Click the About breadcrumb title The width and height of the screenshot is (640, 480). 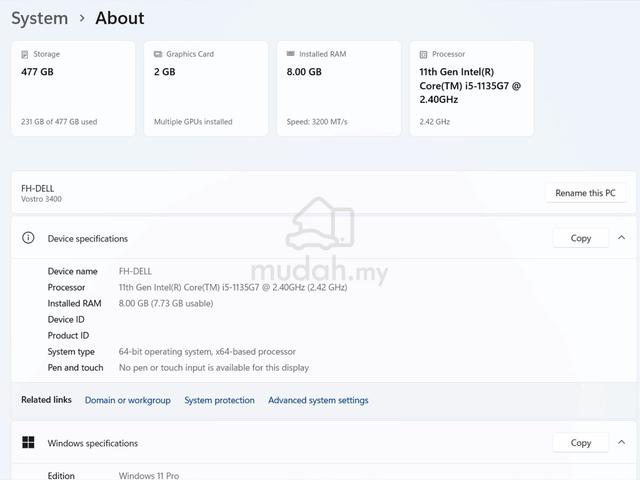tap(120, 18)
